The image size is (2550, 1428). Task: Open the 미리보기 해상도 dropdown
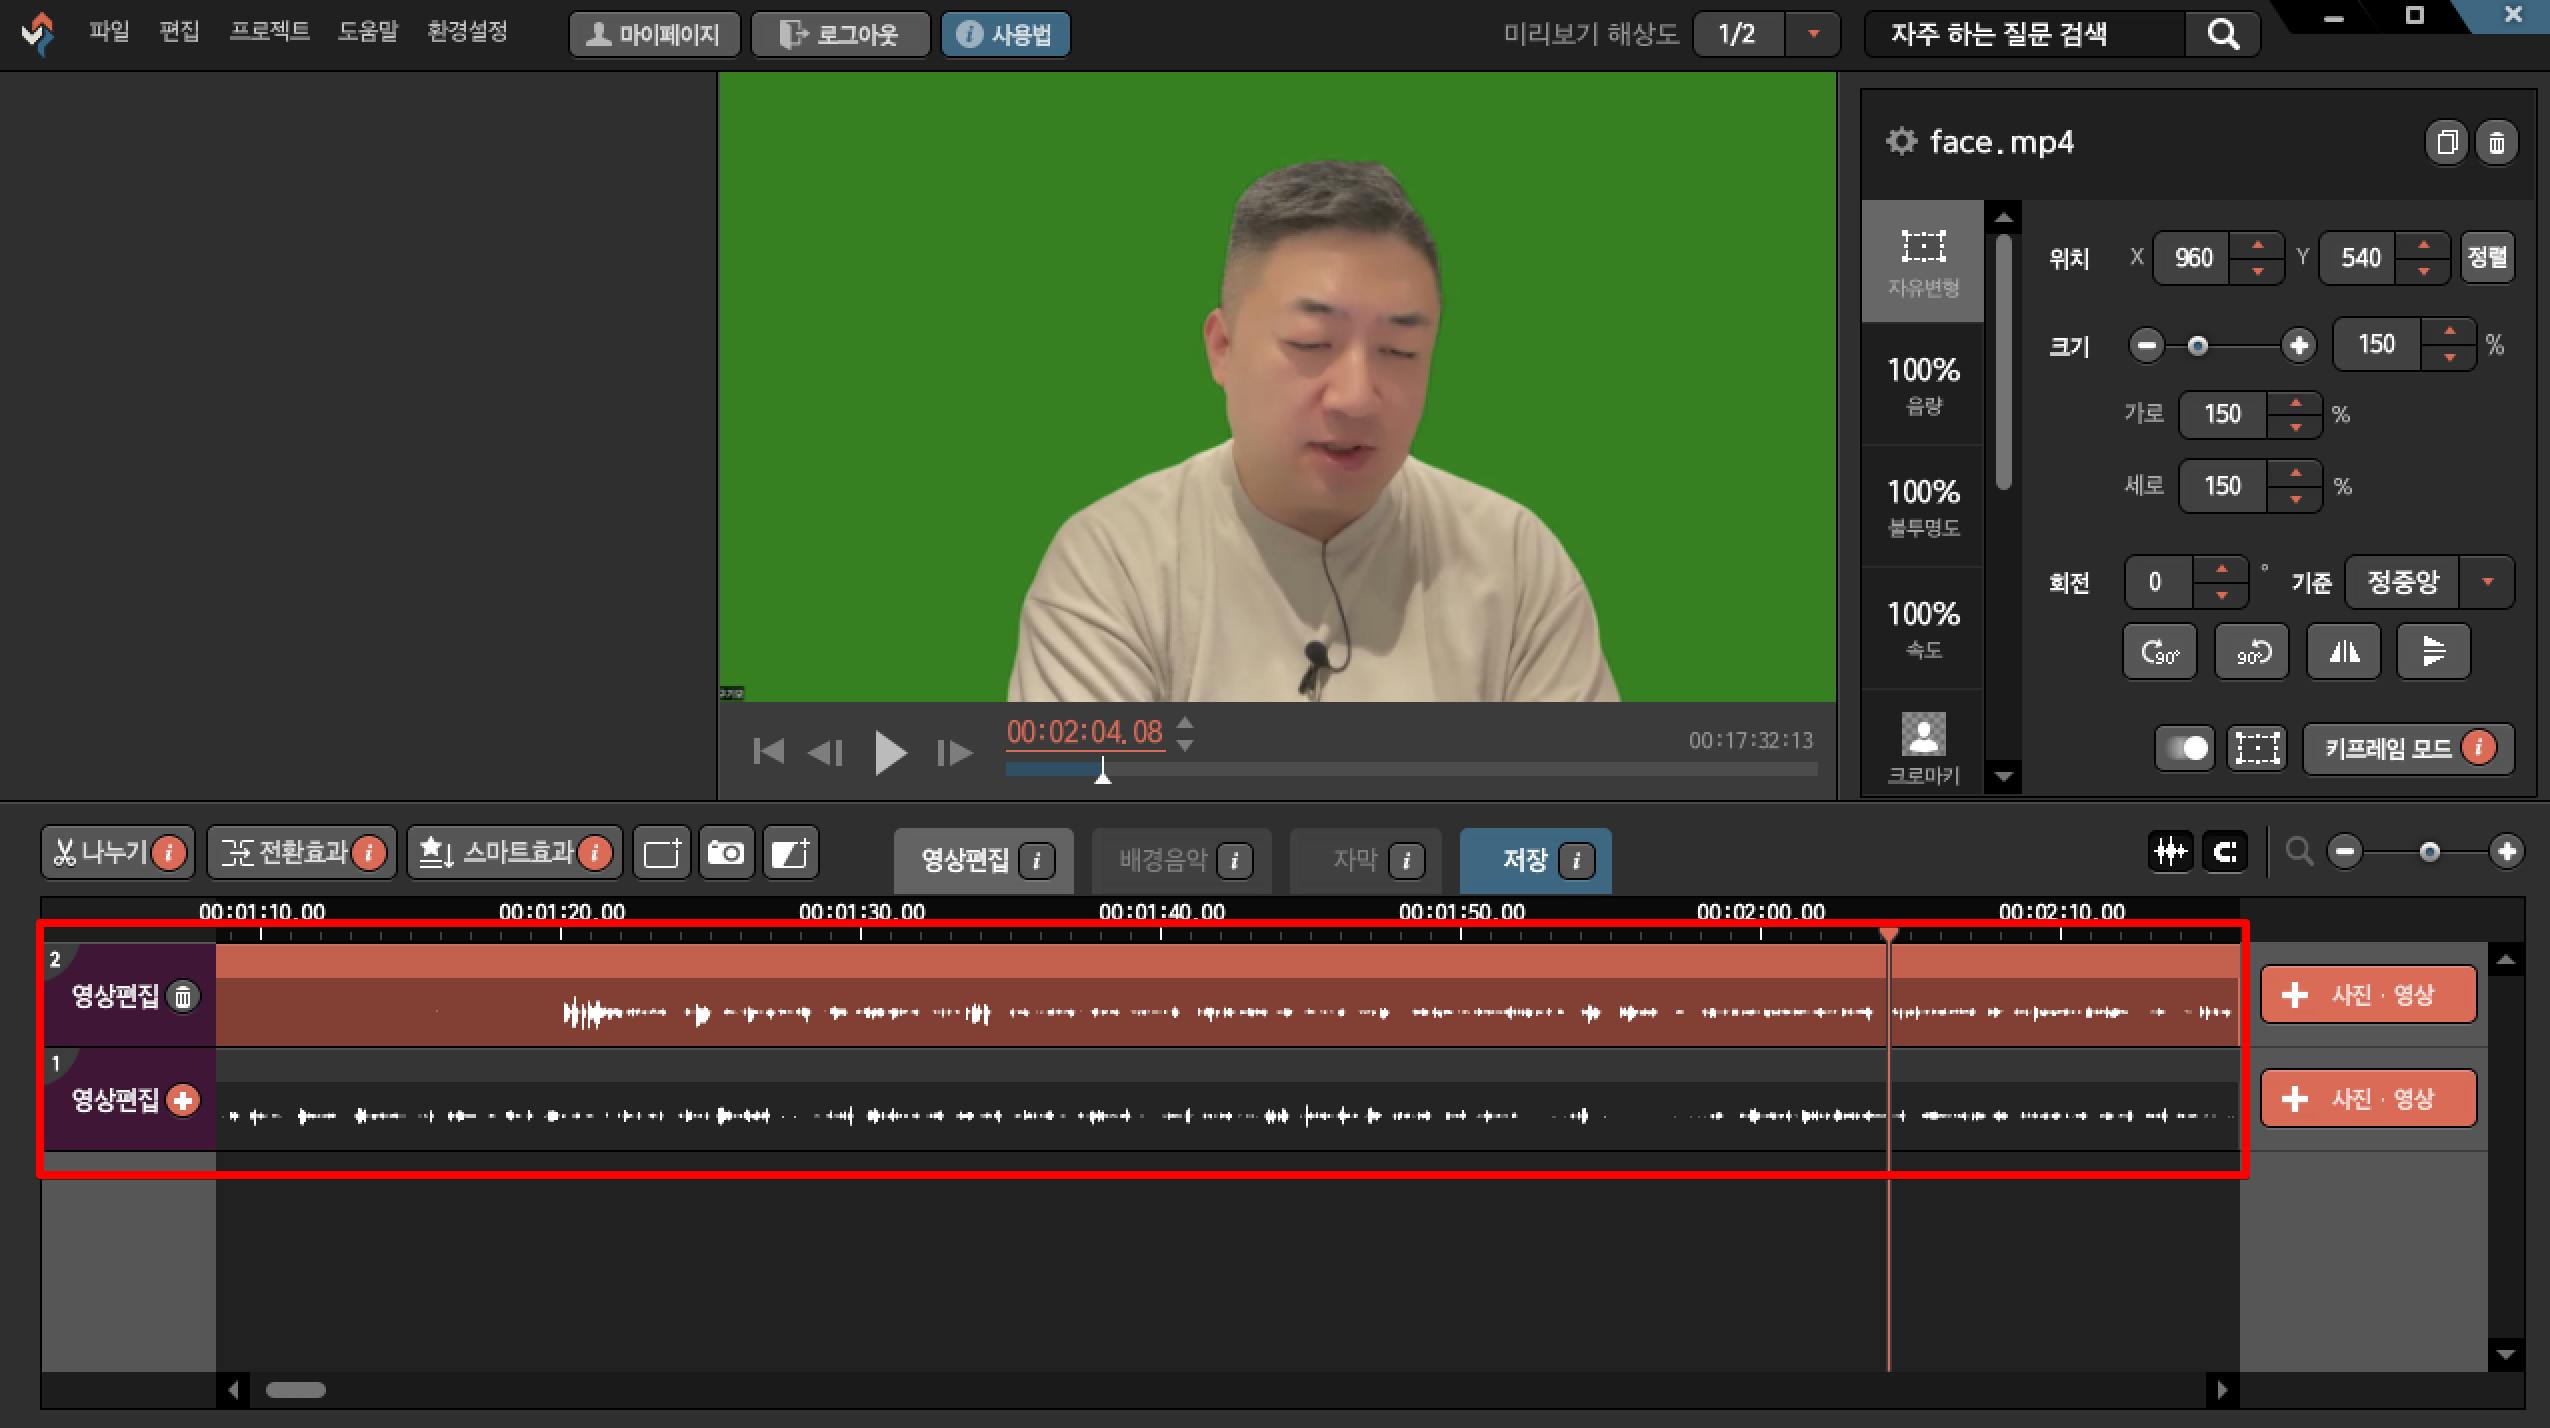point(1813,35)
